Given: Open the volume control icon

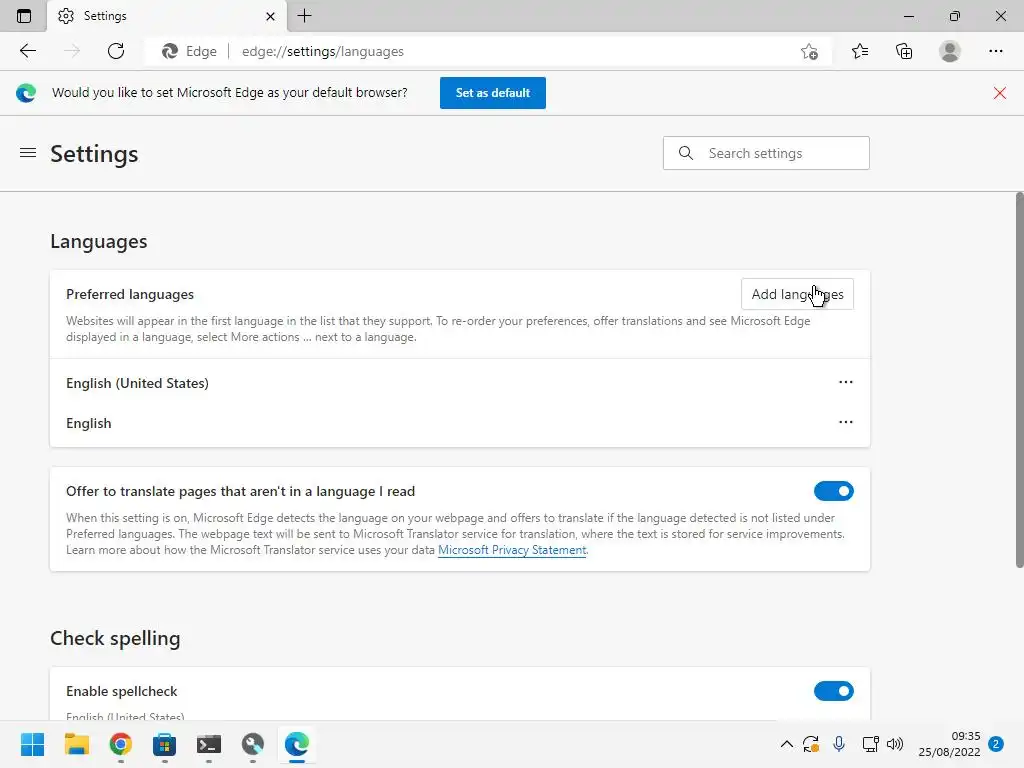Looking at the screenshot, I should coord(895,744).
